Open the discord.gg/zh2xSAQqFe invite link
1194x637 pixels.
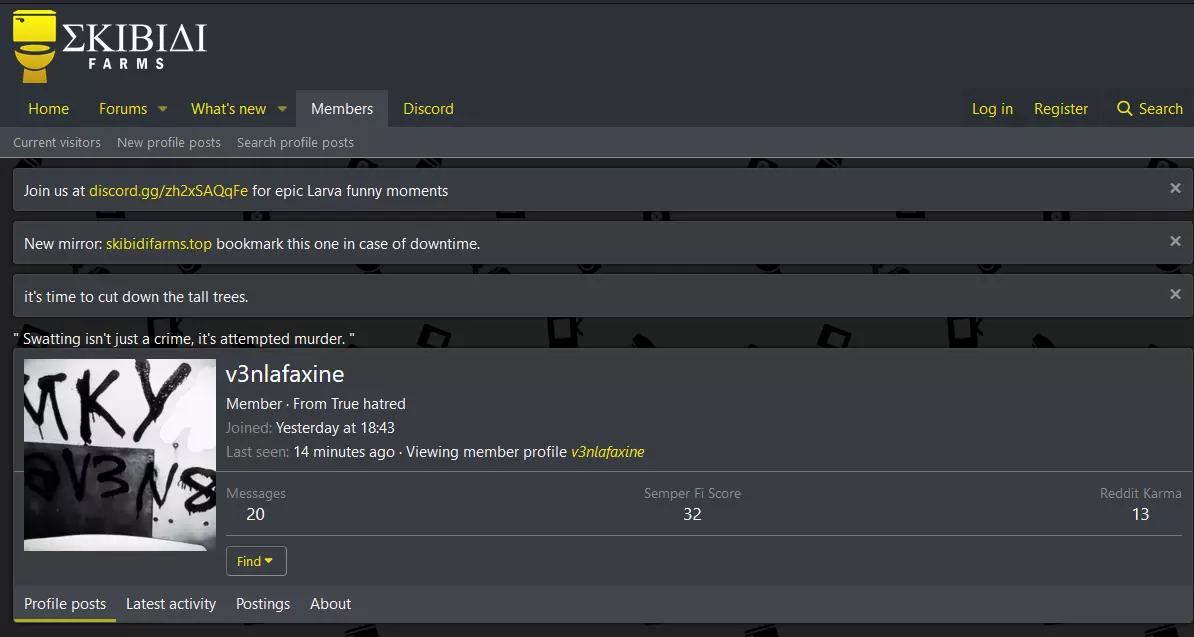click(x=168, y=190)
